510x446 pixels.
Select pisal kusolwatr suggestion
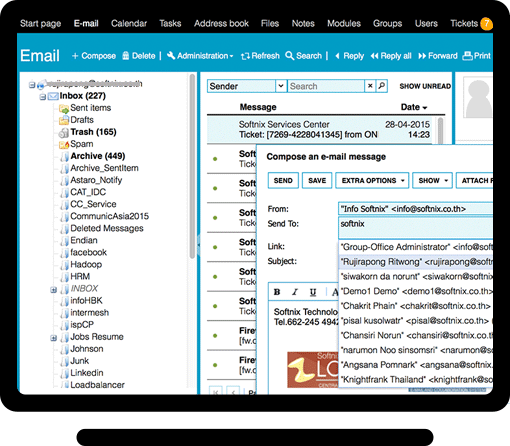(416, 321)
